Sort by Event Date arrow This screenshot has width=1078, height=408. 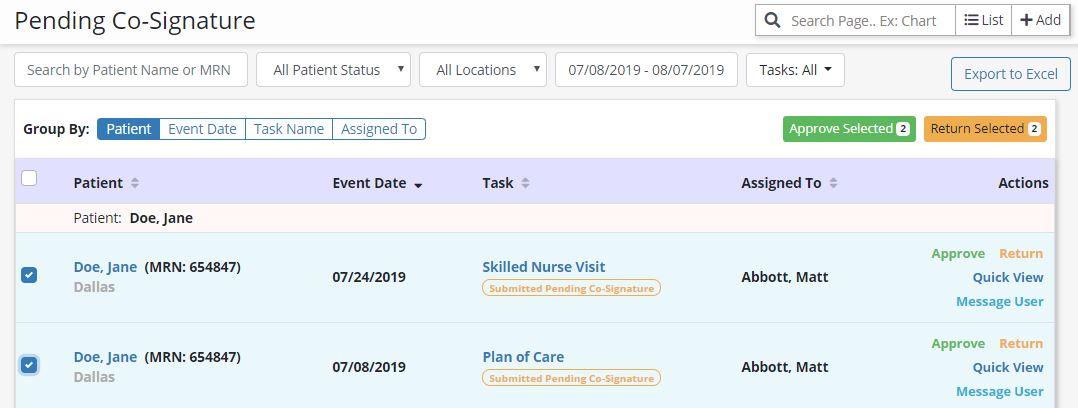coord(418,185)
